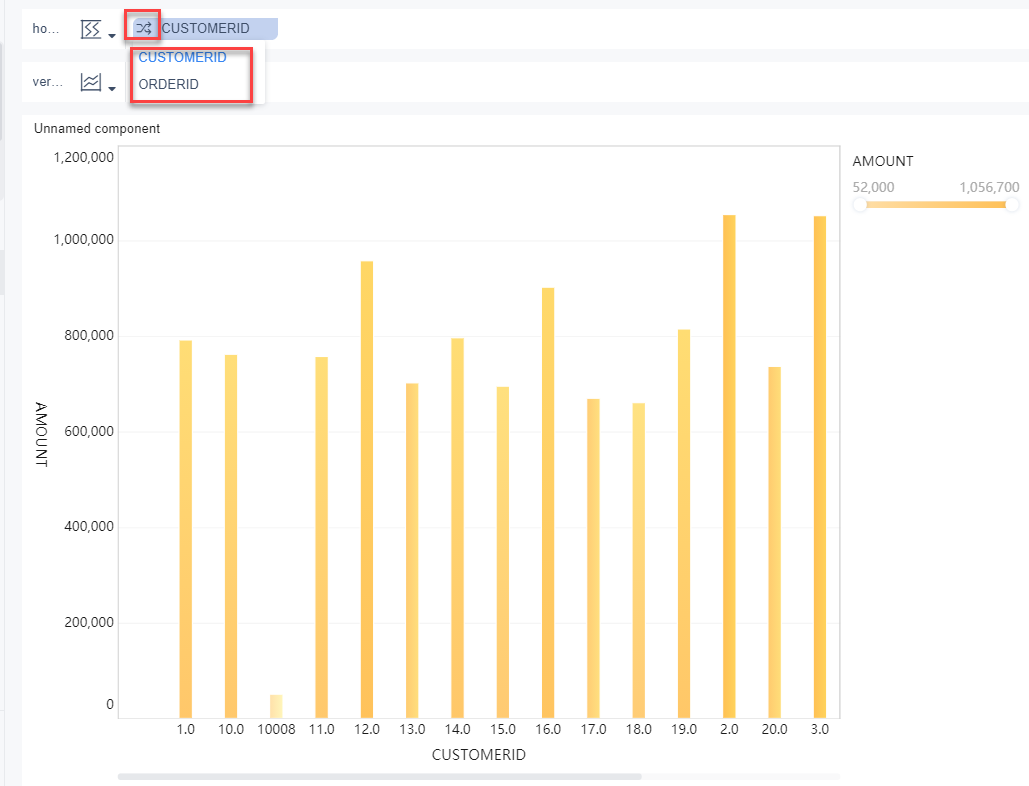Screen dimensions: 1029x786
Task: Select the bar for customer 16.0
Action: pos(548,503)
